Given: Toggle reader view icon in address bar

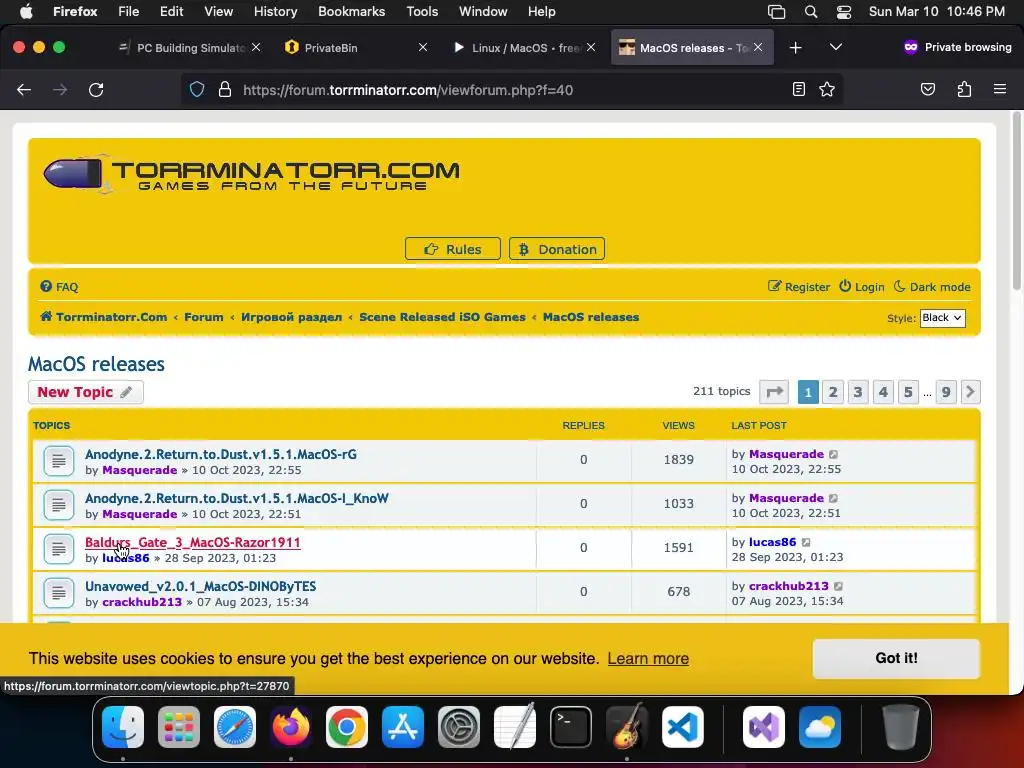Looking at the screenshot, I should [798, 89].
